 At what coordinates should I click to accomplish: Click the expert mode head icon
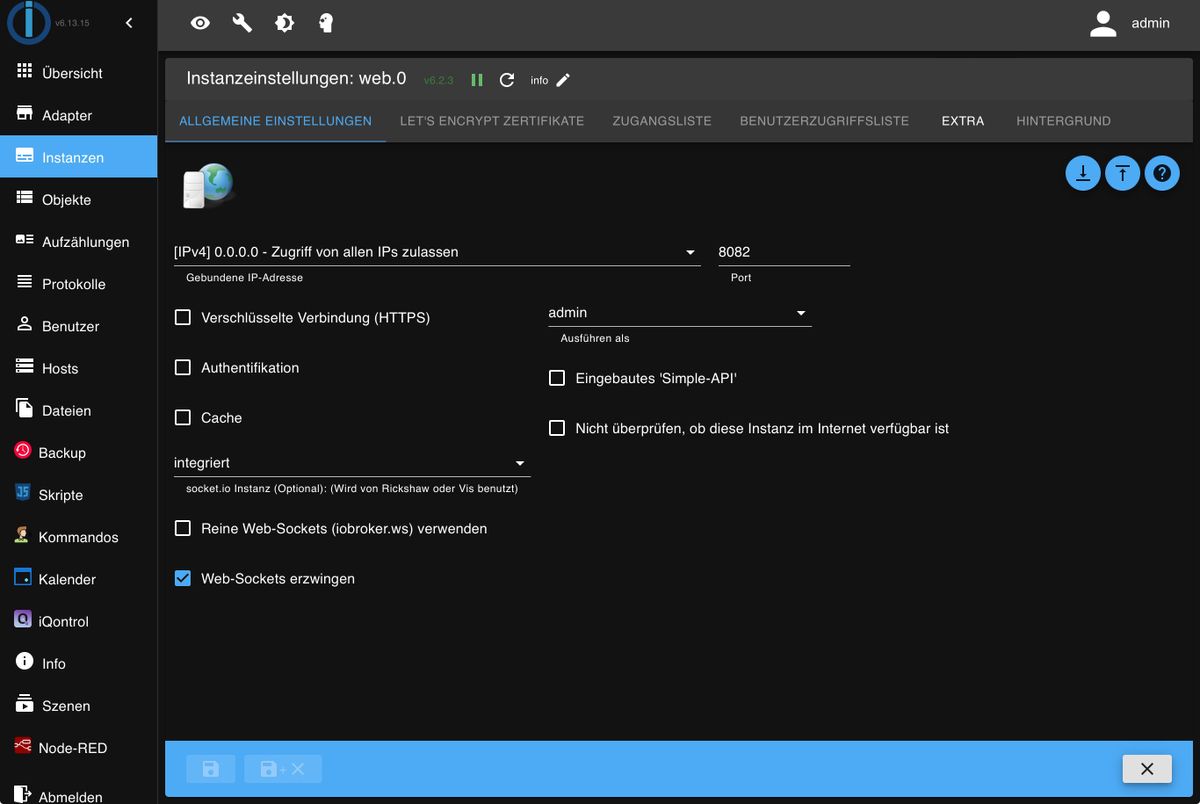pyautogui.click(x=326, y=23)
